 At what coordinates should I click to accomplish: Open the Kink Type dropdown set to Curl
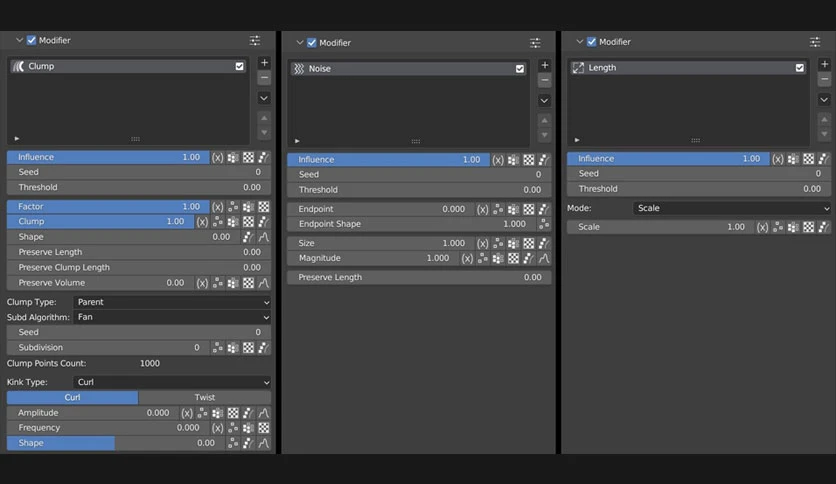point(172,382)
